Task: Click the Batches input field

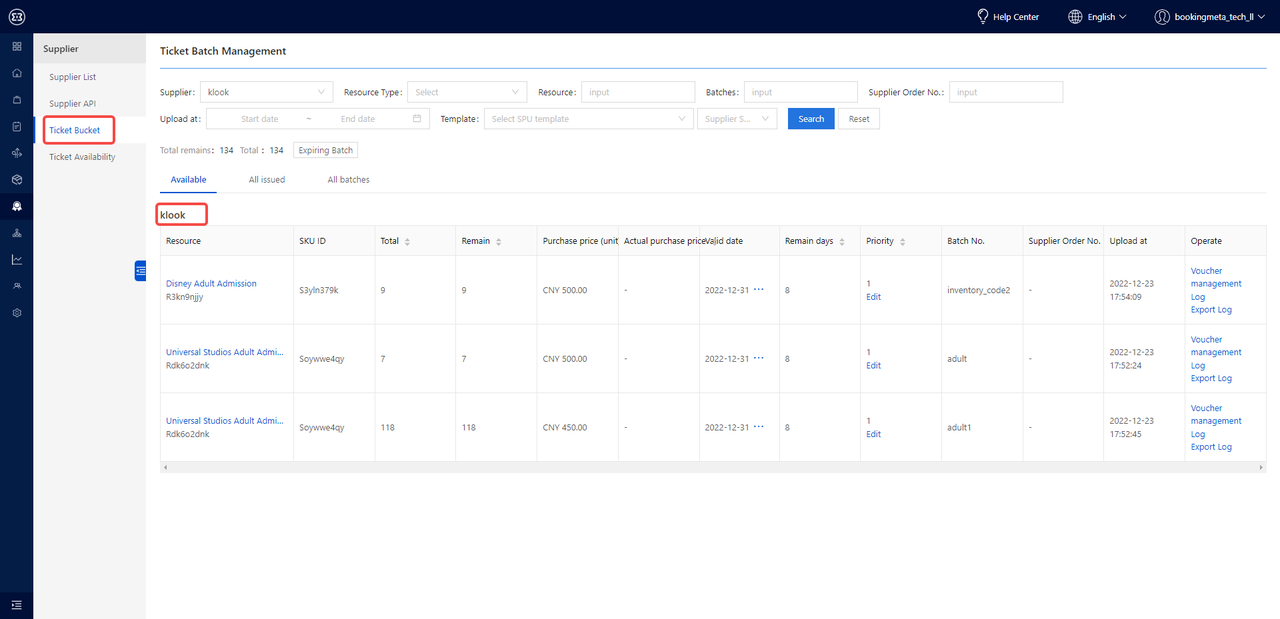Action: tap(800, 92)
